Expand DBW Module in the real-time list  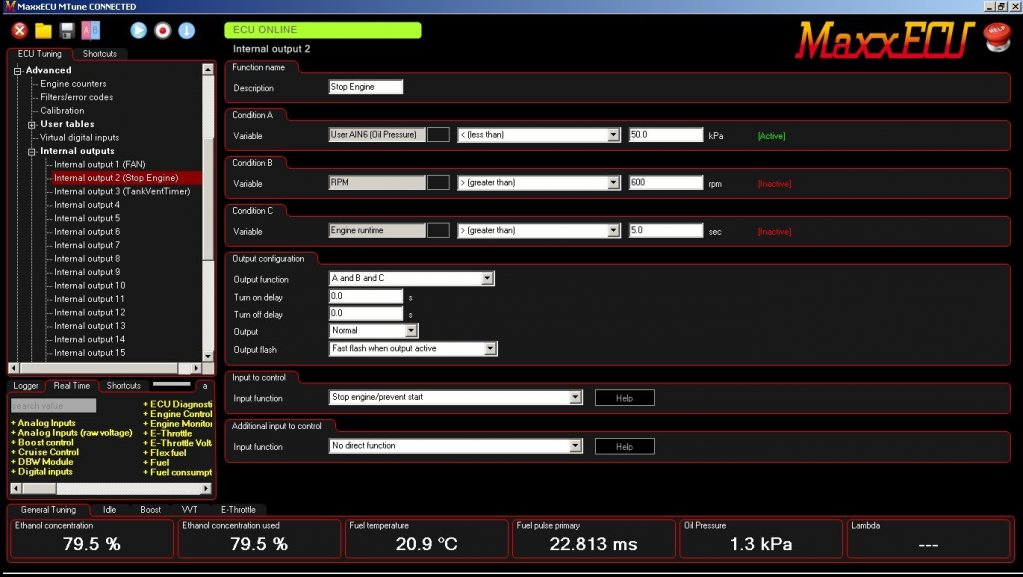tap(42, 461)
